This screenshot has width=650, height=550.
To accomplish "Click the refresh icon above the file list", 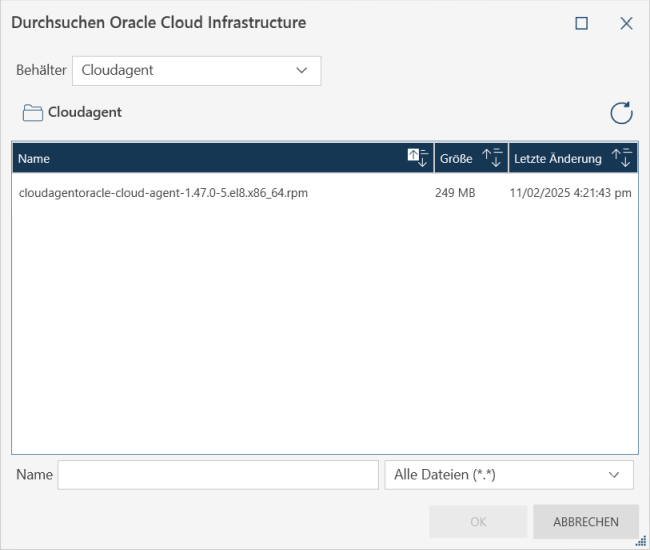I will [x=621, y=113].
